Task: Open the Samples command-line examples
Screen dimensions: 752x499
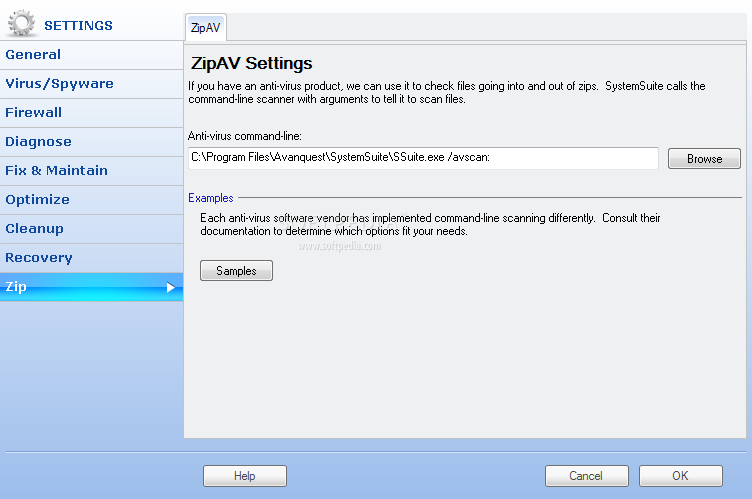Action: (236, 271)
